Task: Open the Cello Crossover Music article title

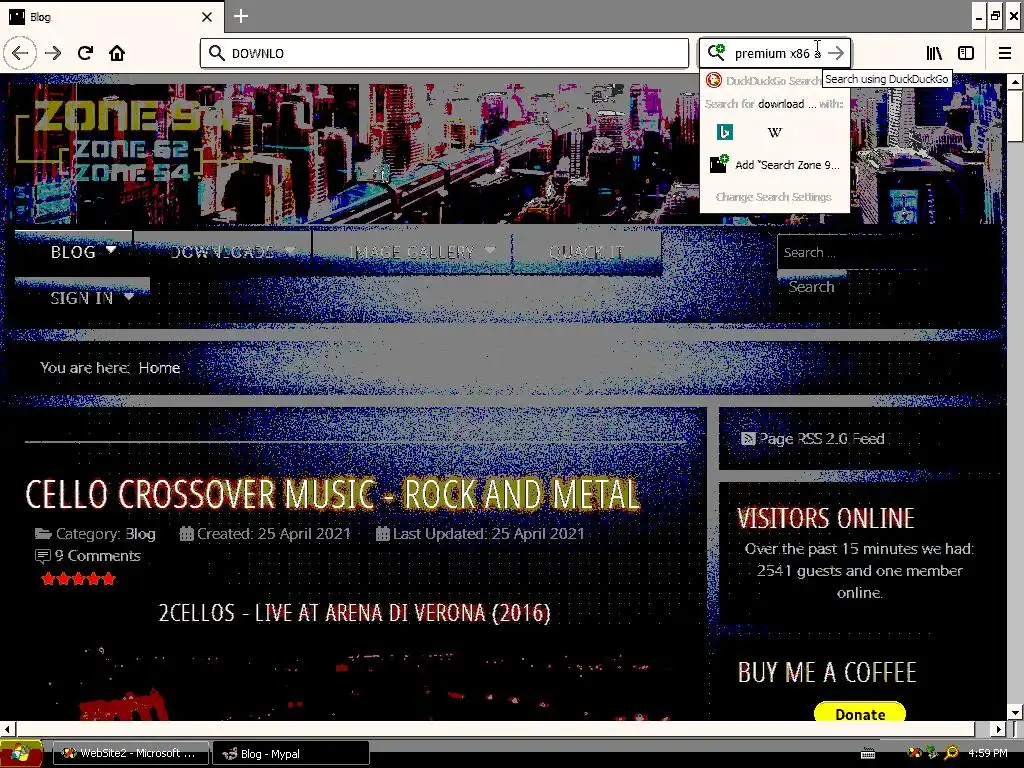Action: 332,494
